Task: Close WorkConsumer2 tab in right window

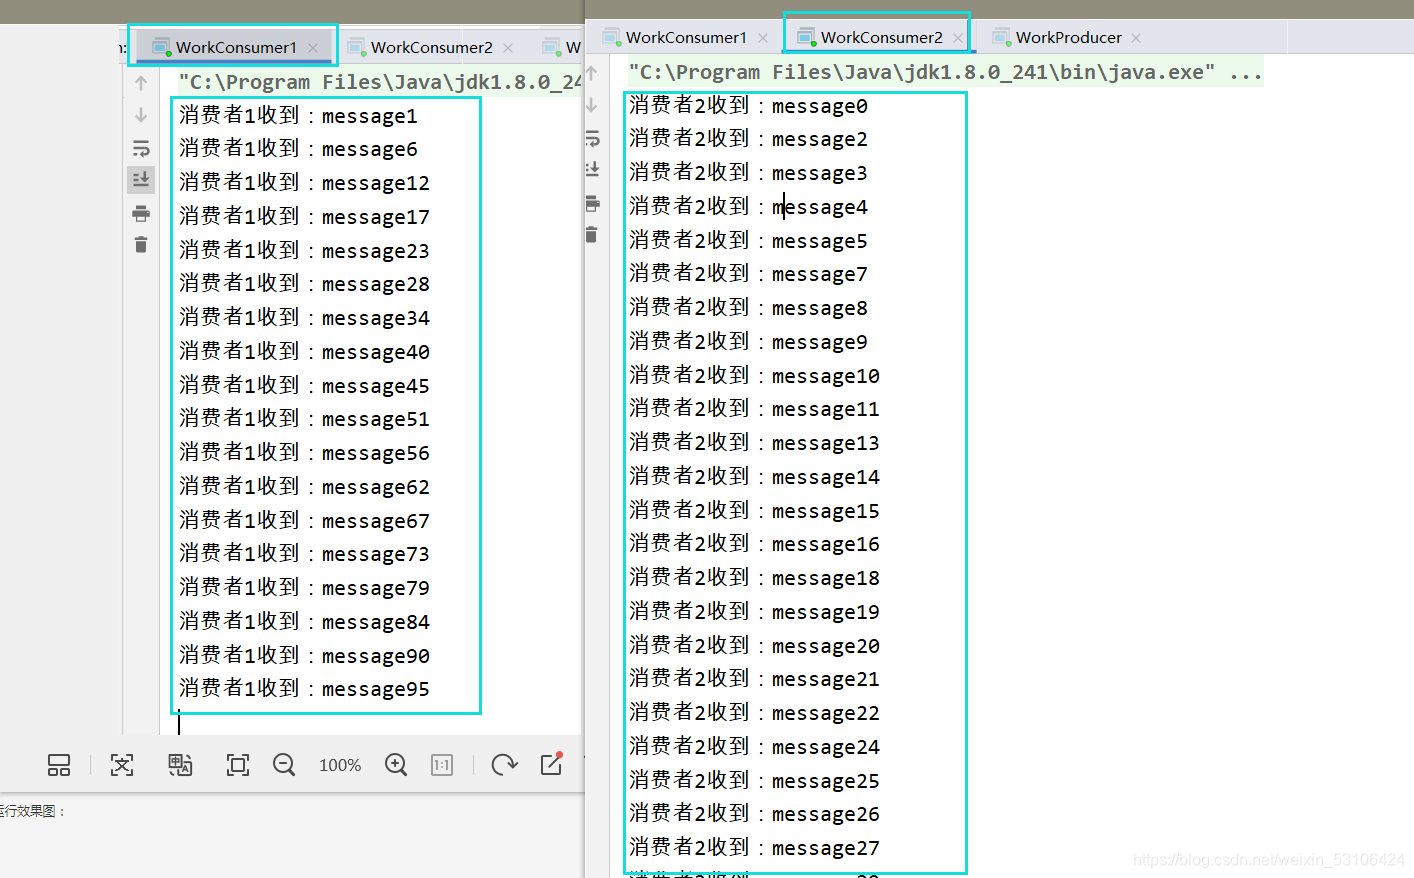Action: click(x=958, y=38)
